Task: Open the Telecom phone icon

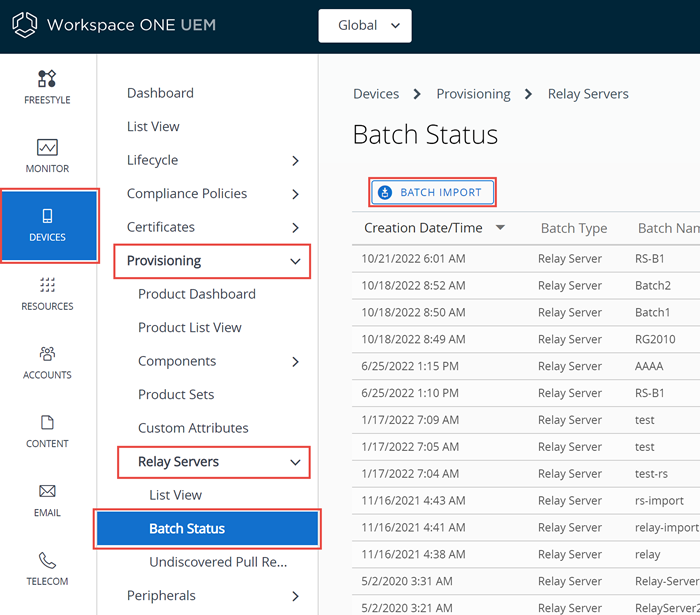Action: [47, 560]
